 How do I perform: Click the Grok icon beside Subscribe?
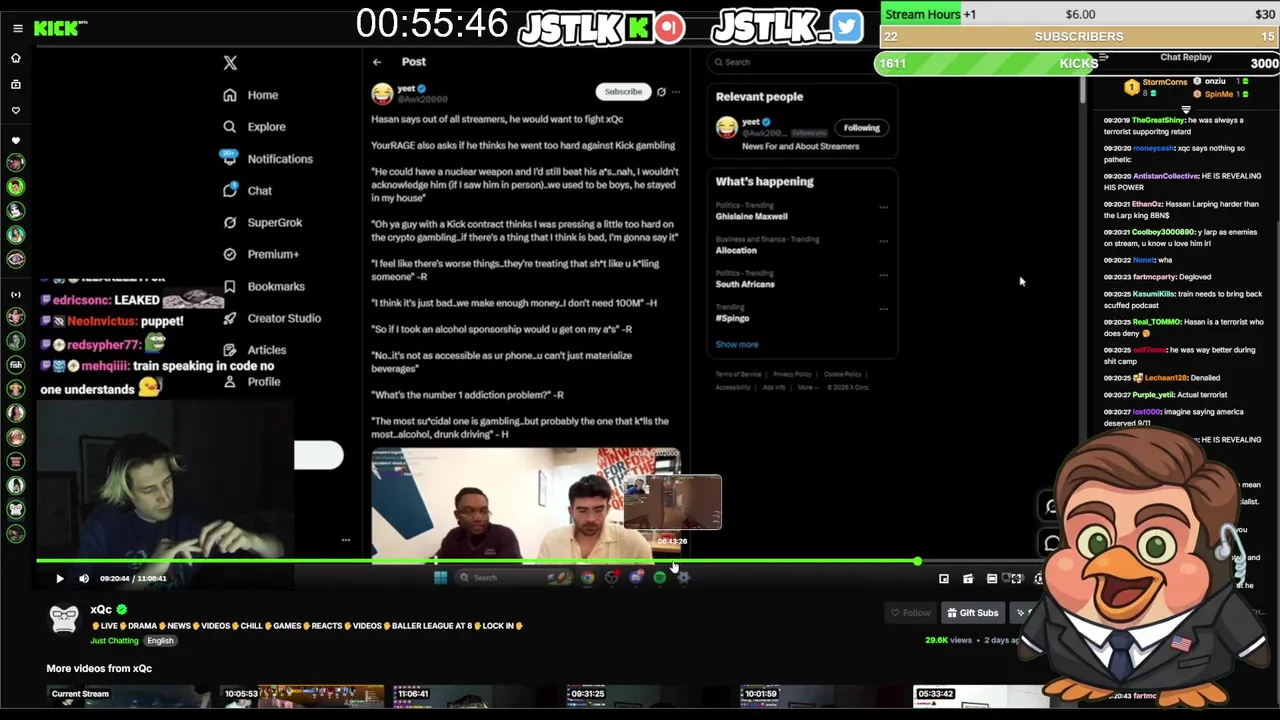click(x=661, y=91)
